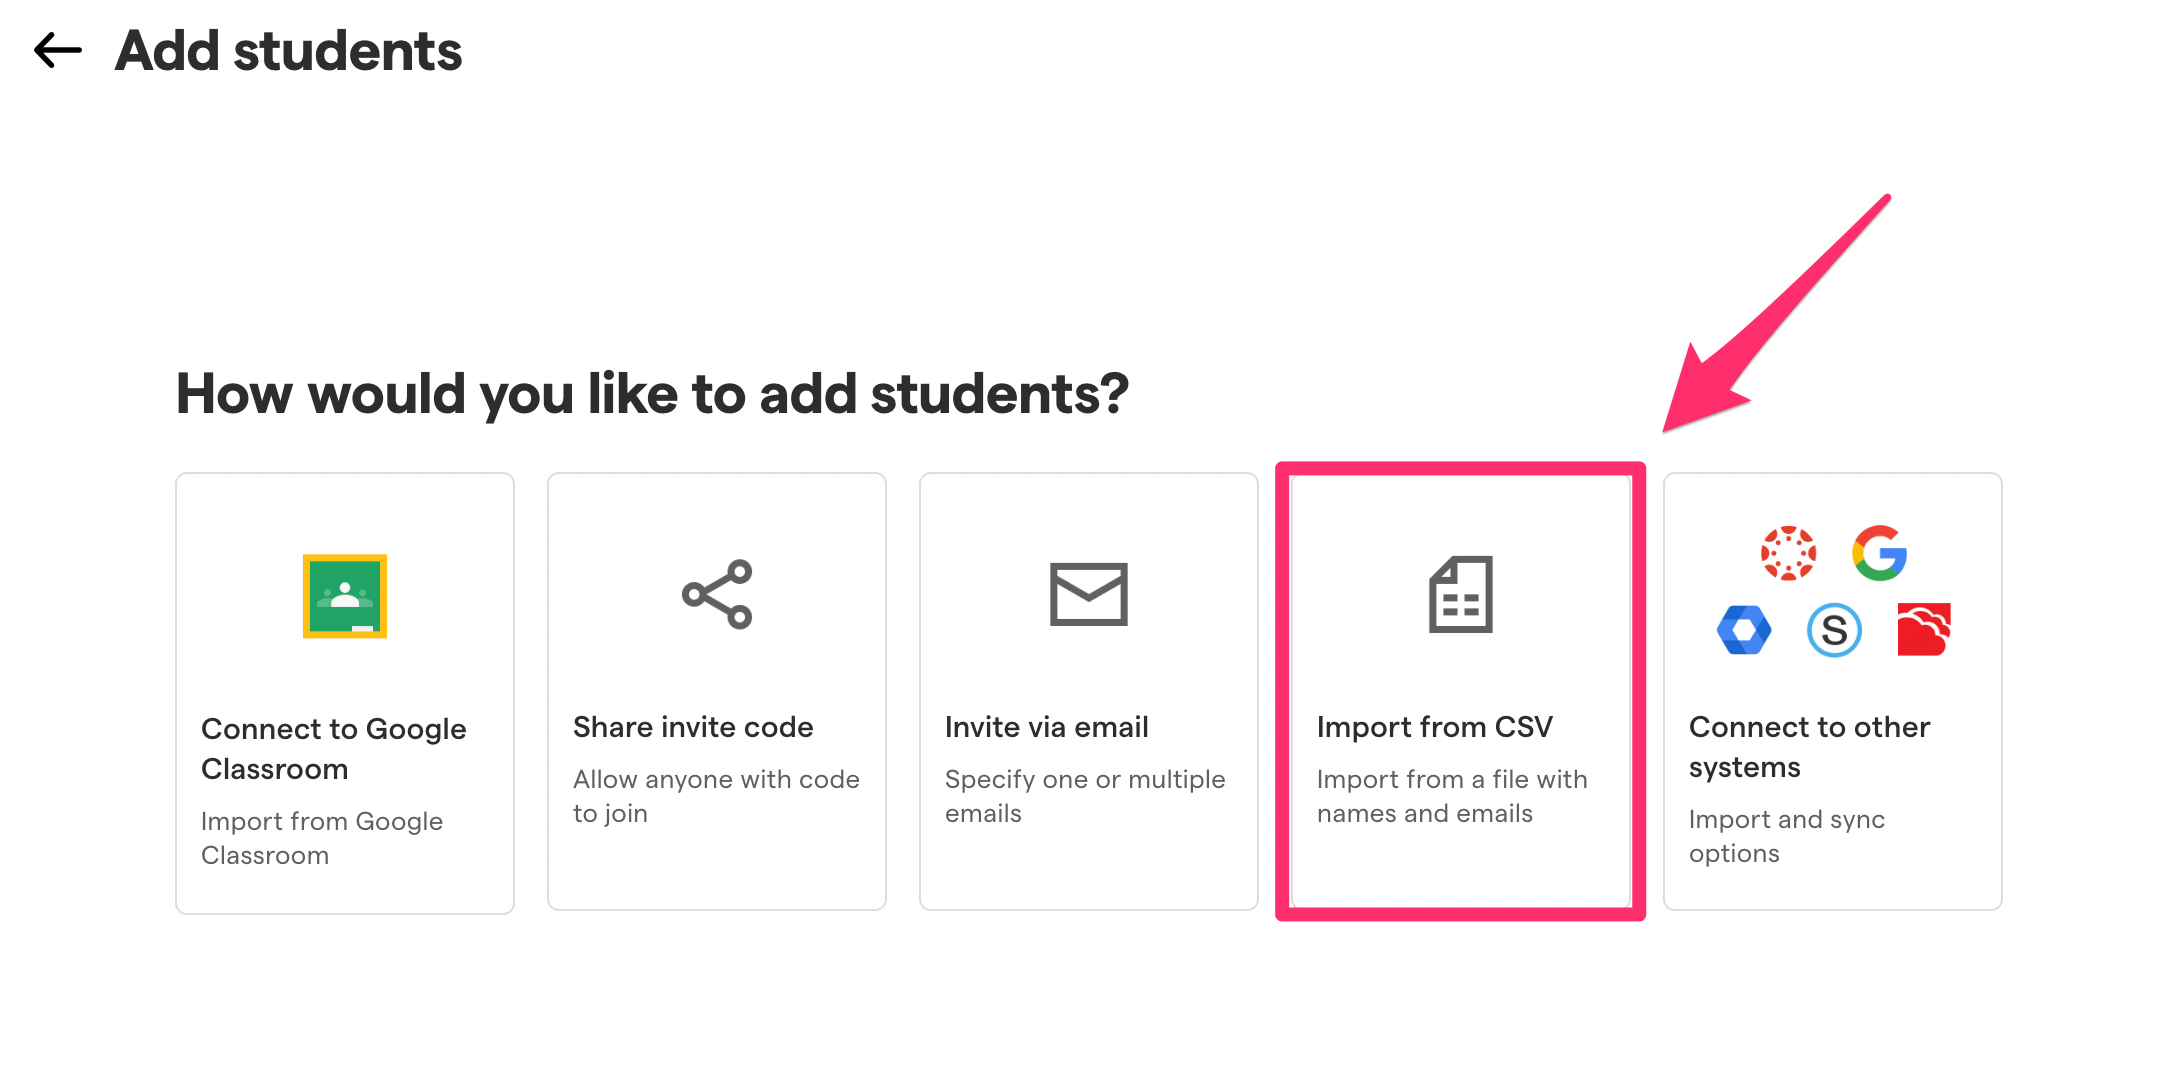The image size is (2176, 1090).
Task: Click the Schoology S logo
Action: point(1835,630)
